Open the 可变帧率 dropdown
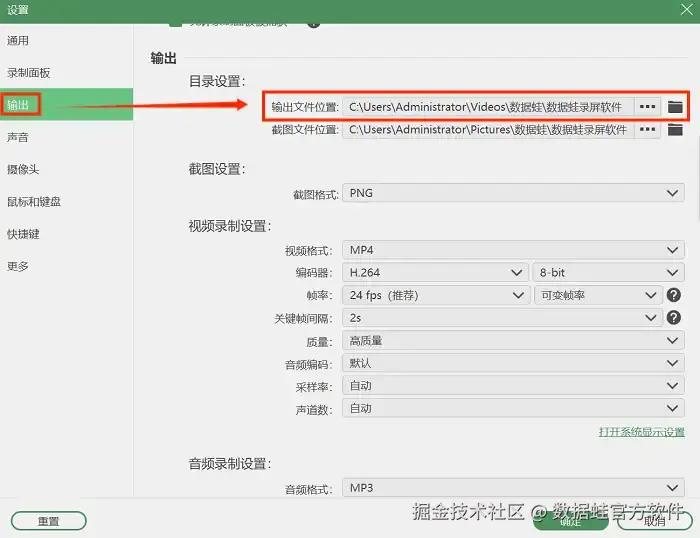The width and height of the screenshot is (700, 538). click(x=598, y=295)
